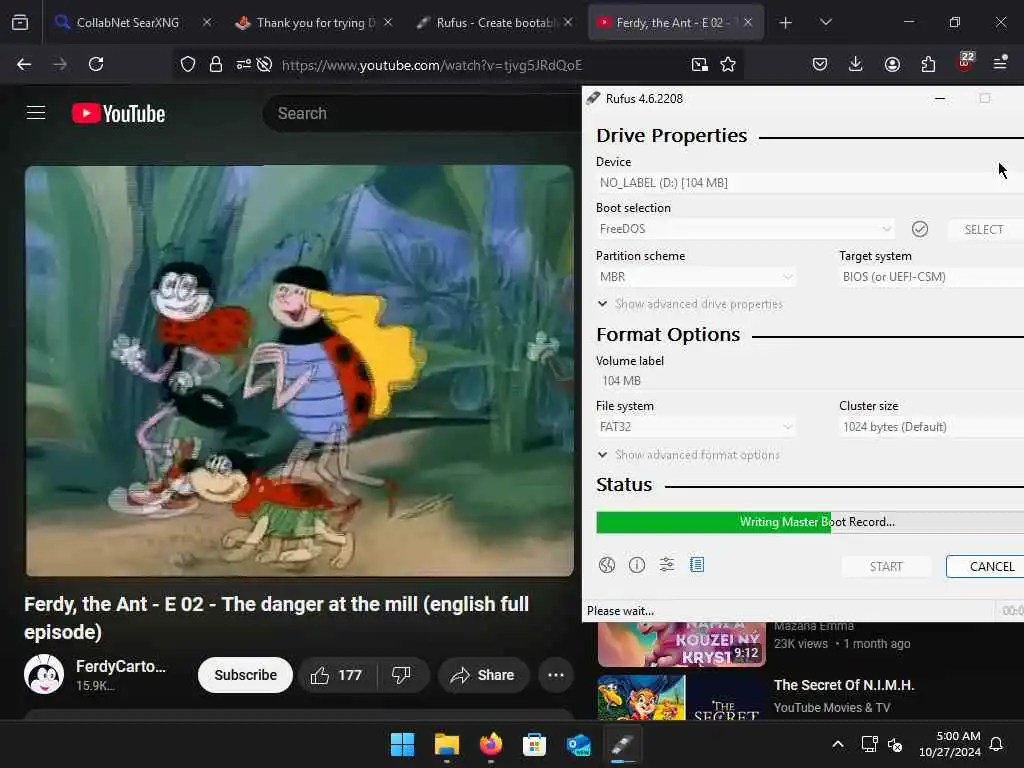Image resolution: width=1024 pixels, height=768 pixels.
Task: Open Target system BIOS (or UEFI-CSM) dropdown
Action: [931, 277]
